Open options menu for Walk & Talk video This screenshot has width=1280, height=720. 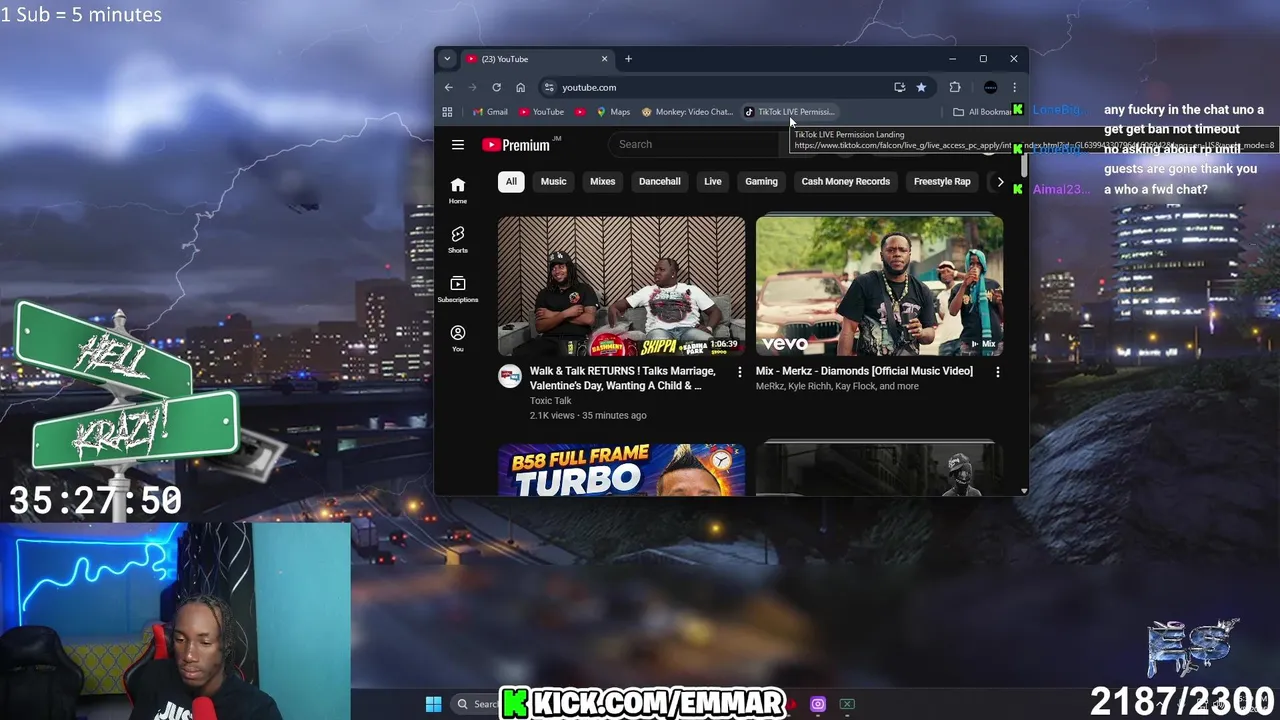pyautogui.click(x=740, y=372)
